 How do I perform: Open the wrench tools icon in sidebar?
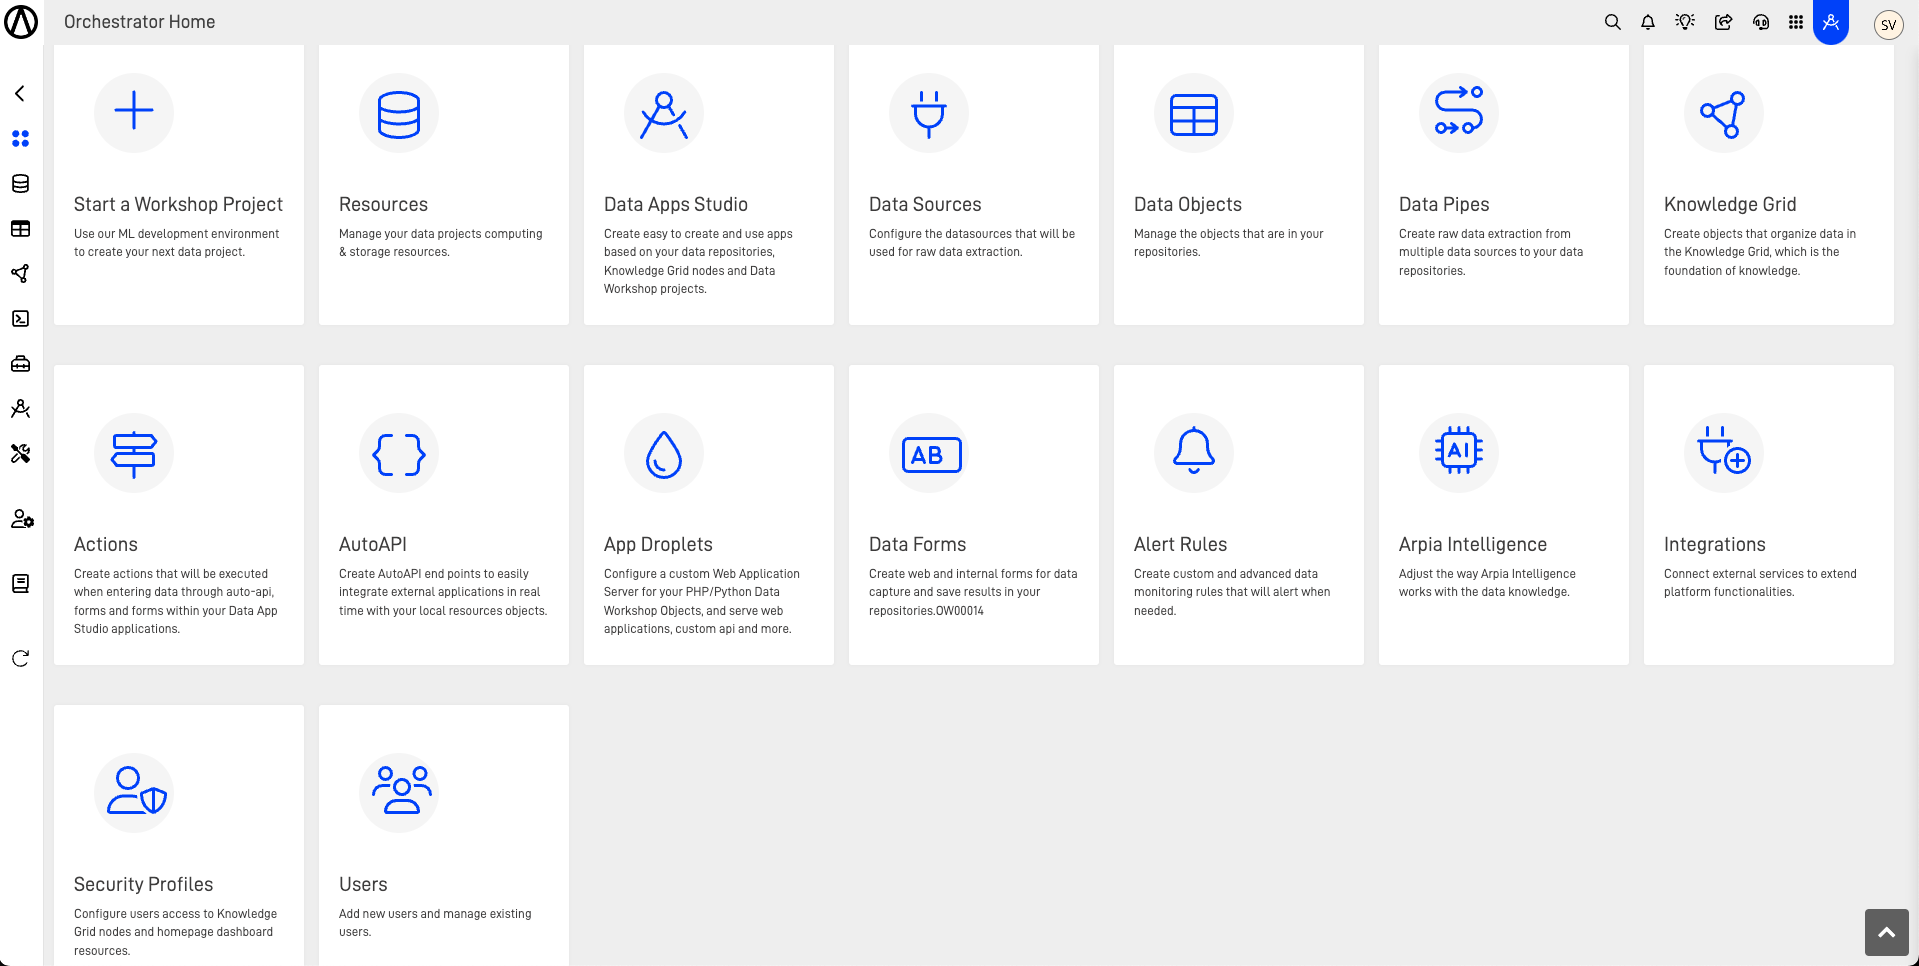(x=20, y=453)
